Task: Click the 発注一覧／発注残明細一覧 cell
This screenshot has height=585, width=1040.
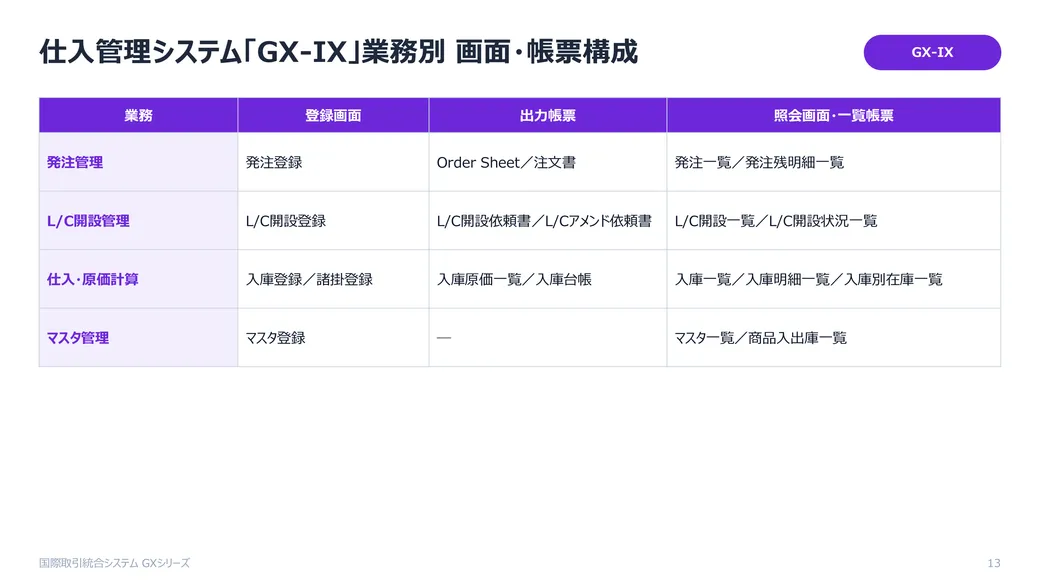Action: coord(834,162)
